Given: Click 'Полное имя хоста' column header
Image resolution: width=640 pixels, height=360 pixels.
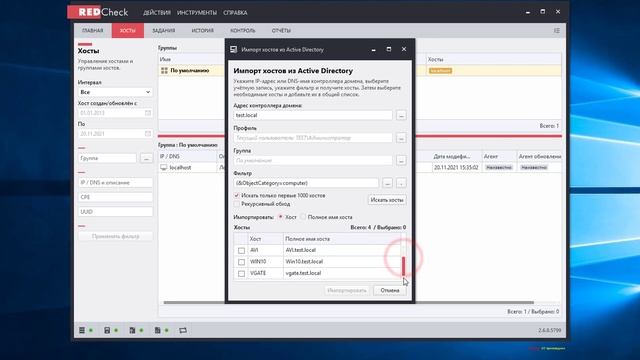Looking at the screenshot, I should pyautogui.click(x=342, y=239).
